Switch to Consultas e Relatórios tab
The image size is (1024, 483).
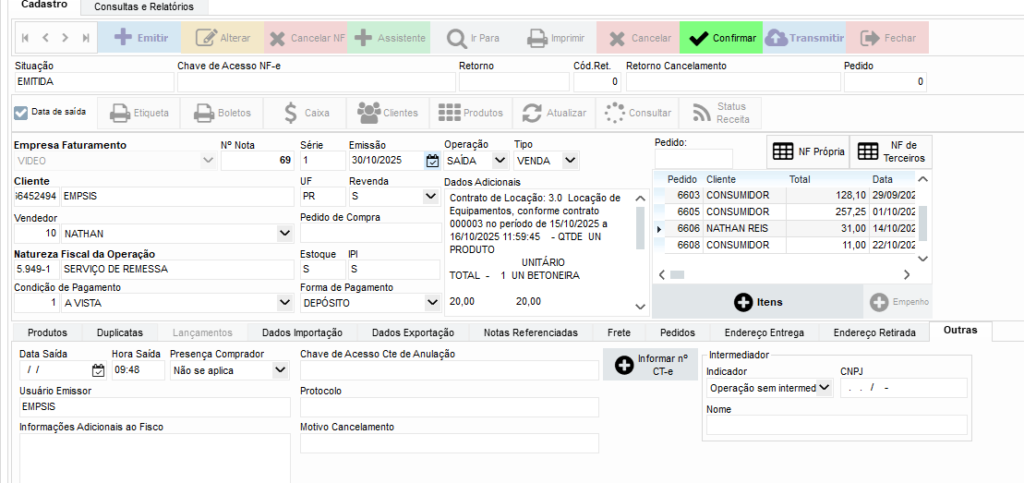coord(144,6)
